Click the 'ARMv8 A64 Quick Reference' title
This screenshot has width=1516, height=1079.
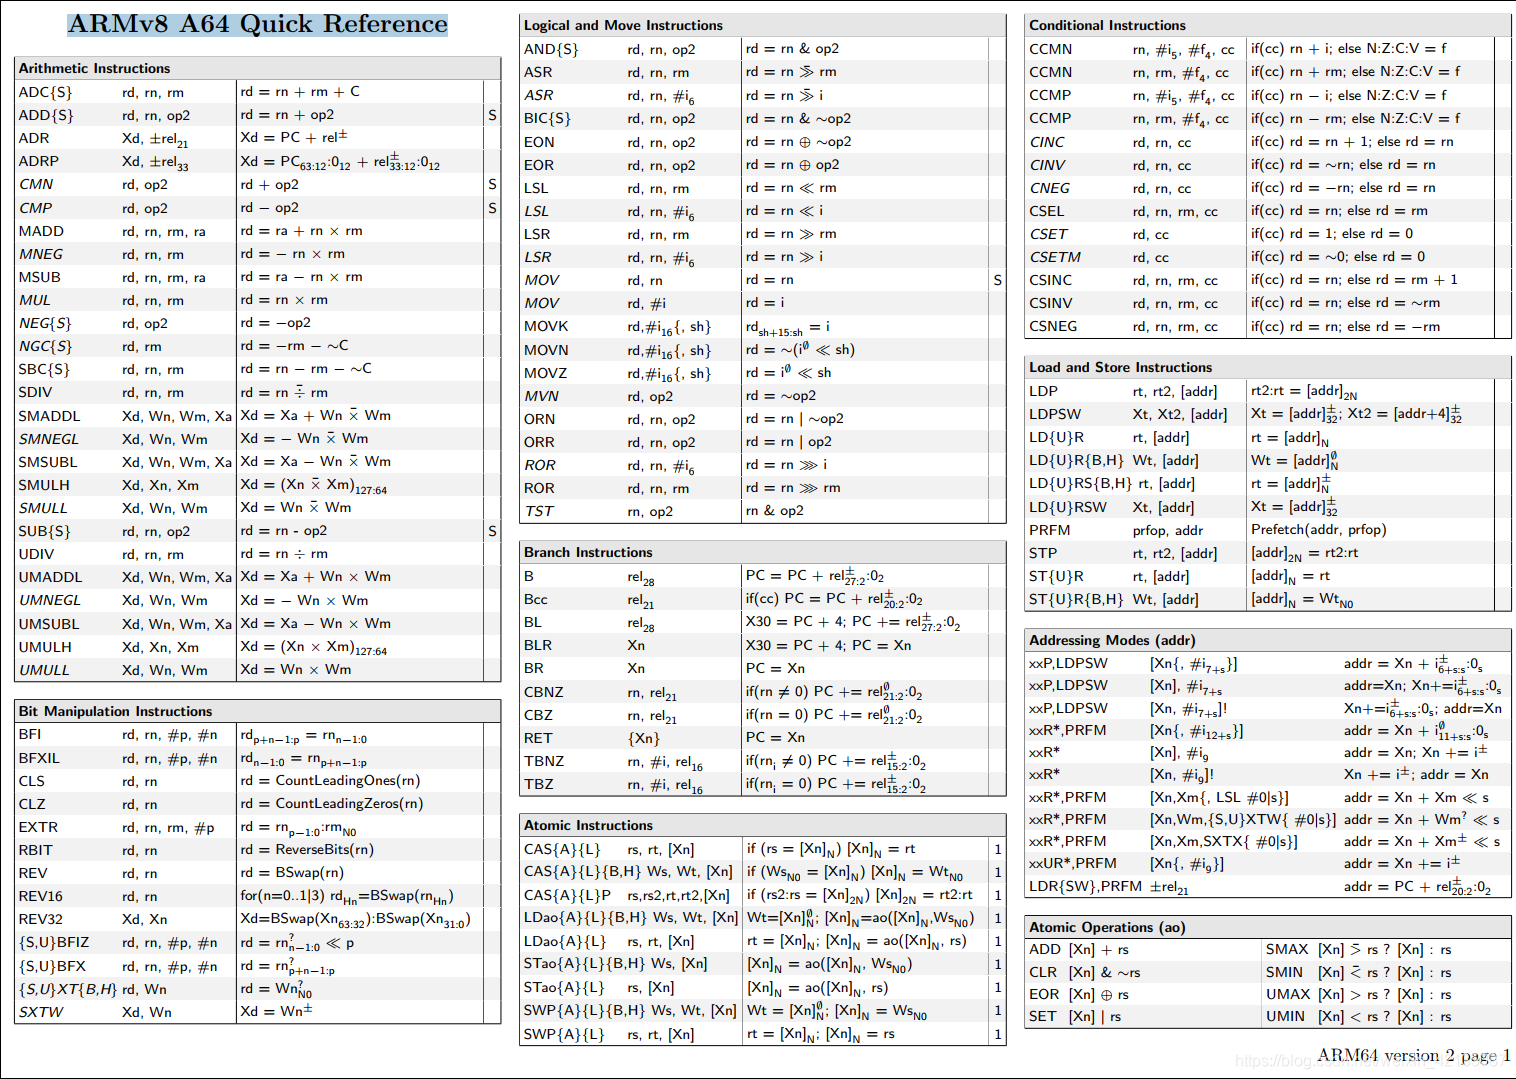pos(258,24)
